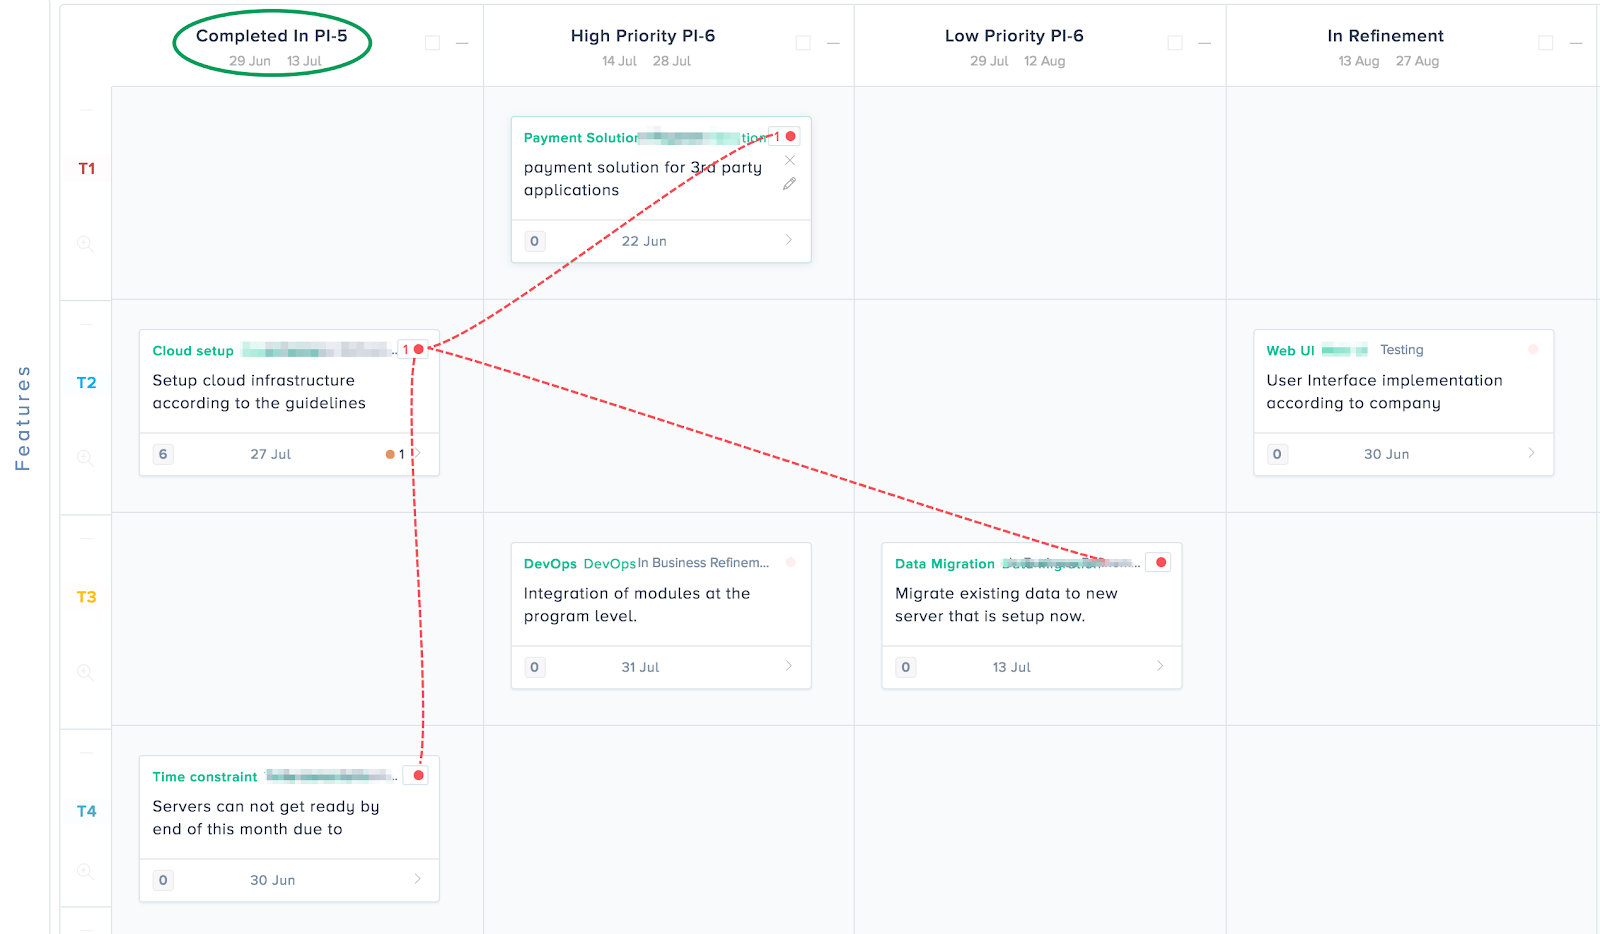Expand Data Migration card details with chevron
Screen dimensions: 1600x934
pyautogui.click(x=1159, y=666)
